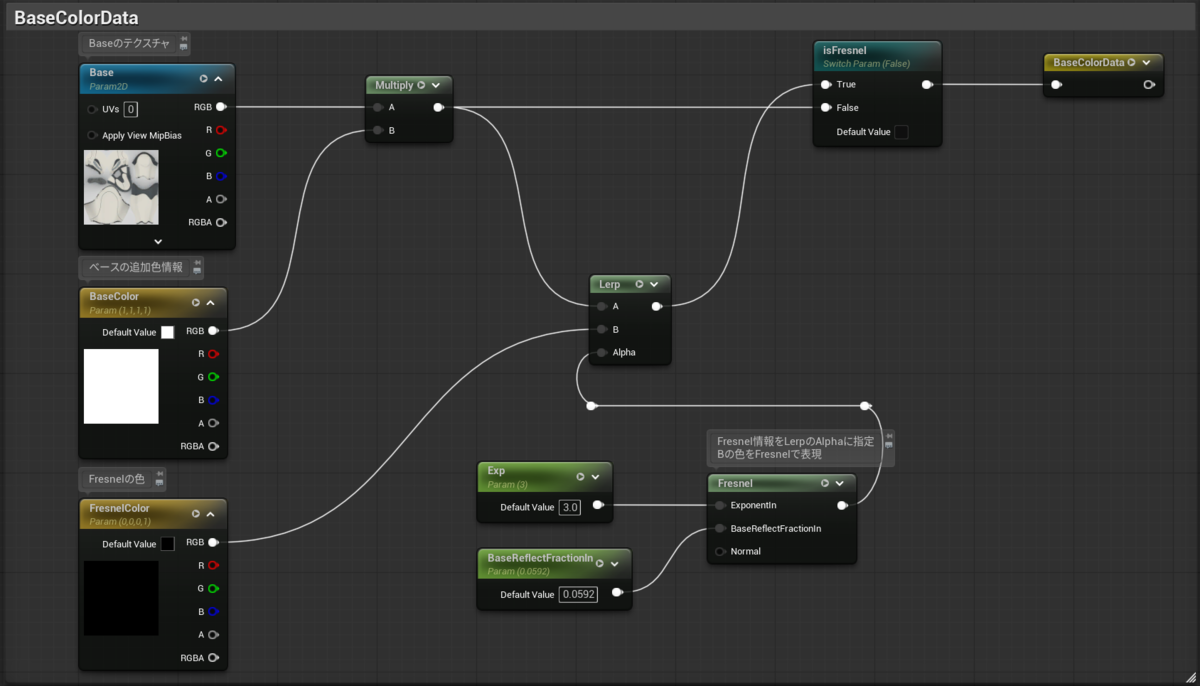
Task: Click the Lerp node's Alpha input pin
Action: pyautogui.click(x=601, y=352)
